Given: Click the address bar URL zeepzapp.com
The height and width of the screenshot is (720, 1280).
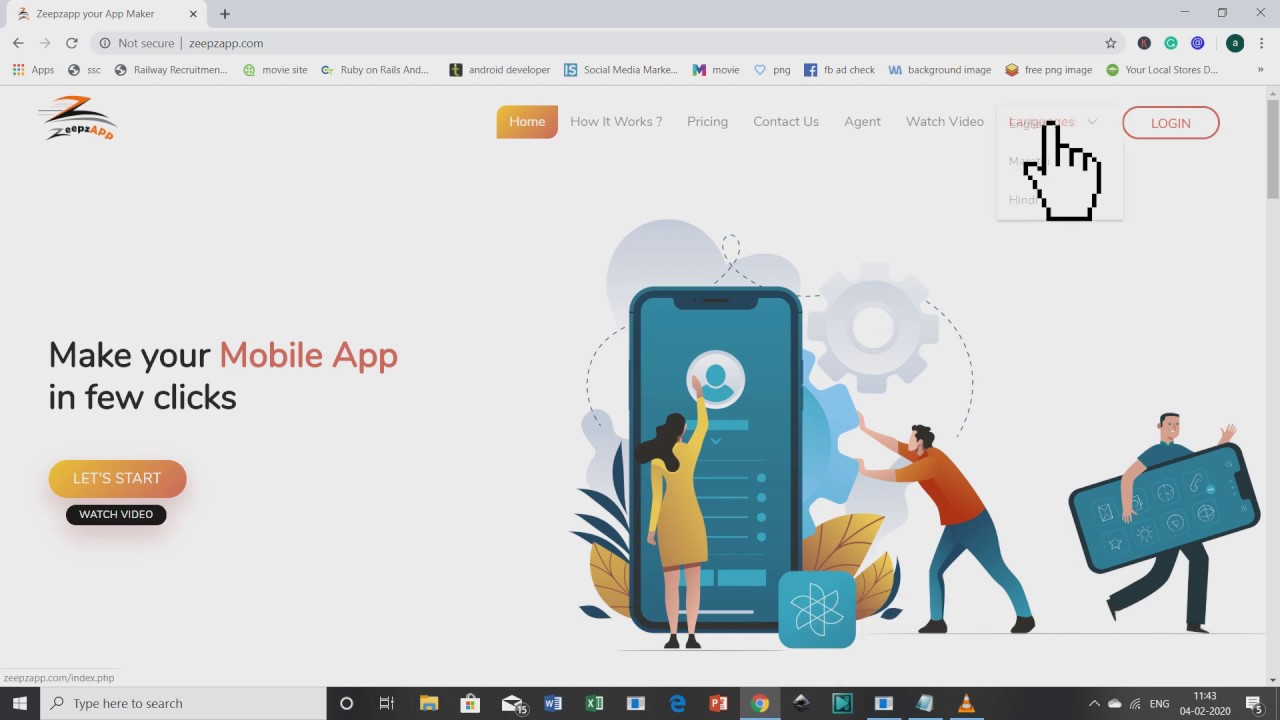Looking at the screenshot, I should [226, 43].
